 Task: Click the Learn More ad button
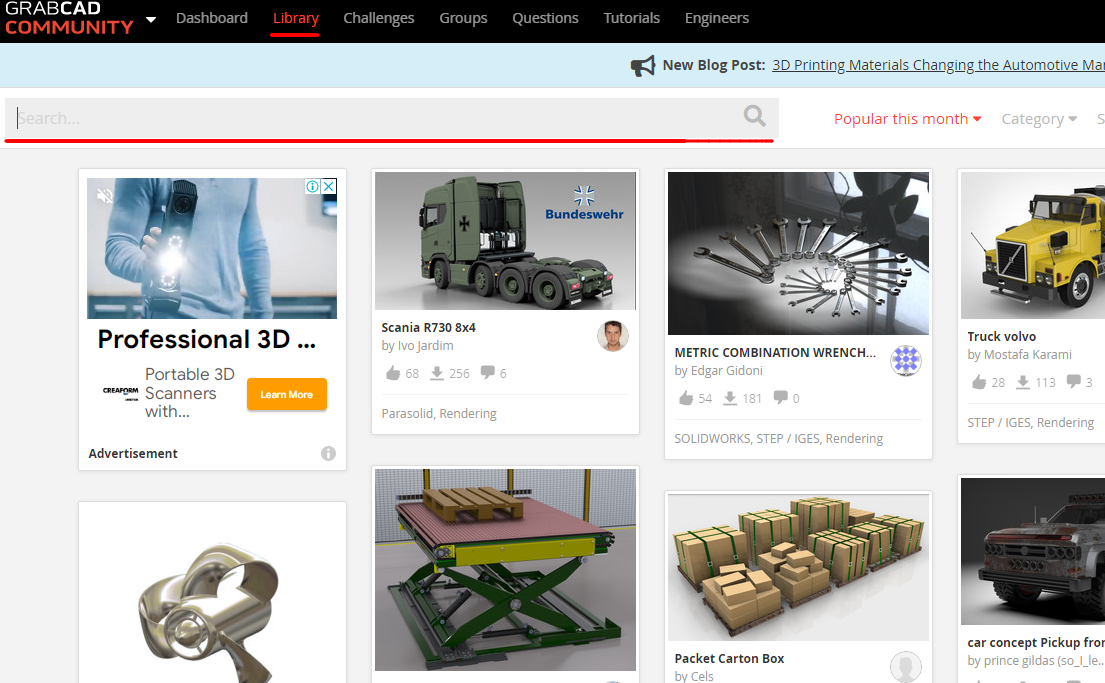pyautogui.click(x=286, y=394)
